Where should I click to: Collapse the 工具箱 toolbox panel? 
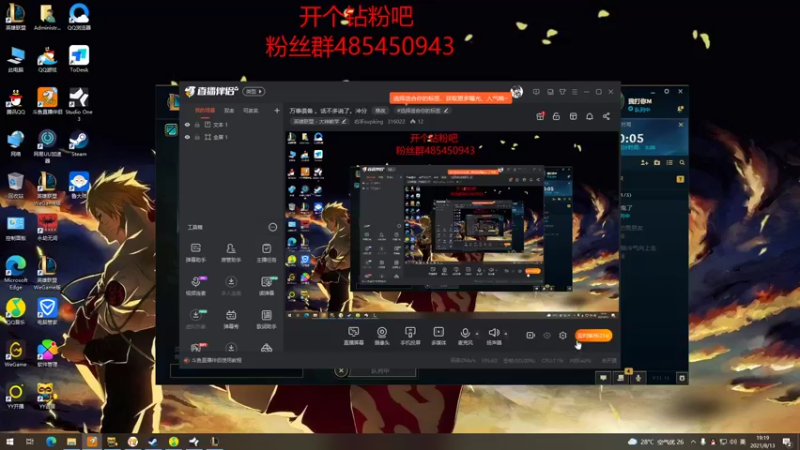(x=272, y=227)
